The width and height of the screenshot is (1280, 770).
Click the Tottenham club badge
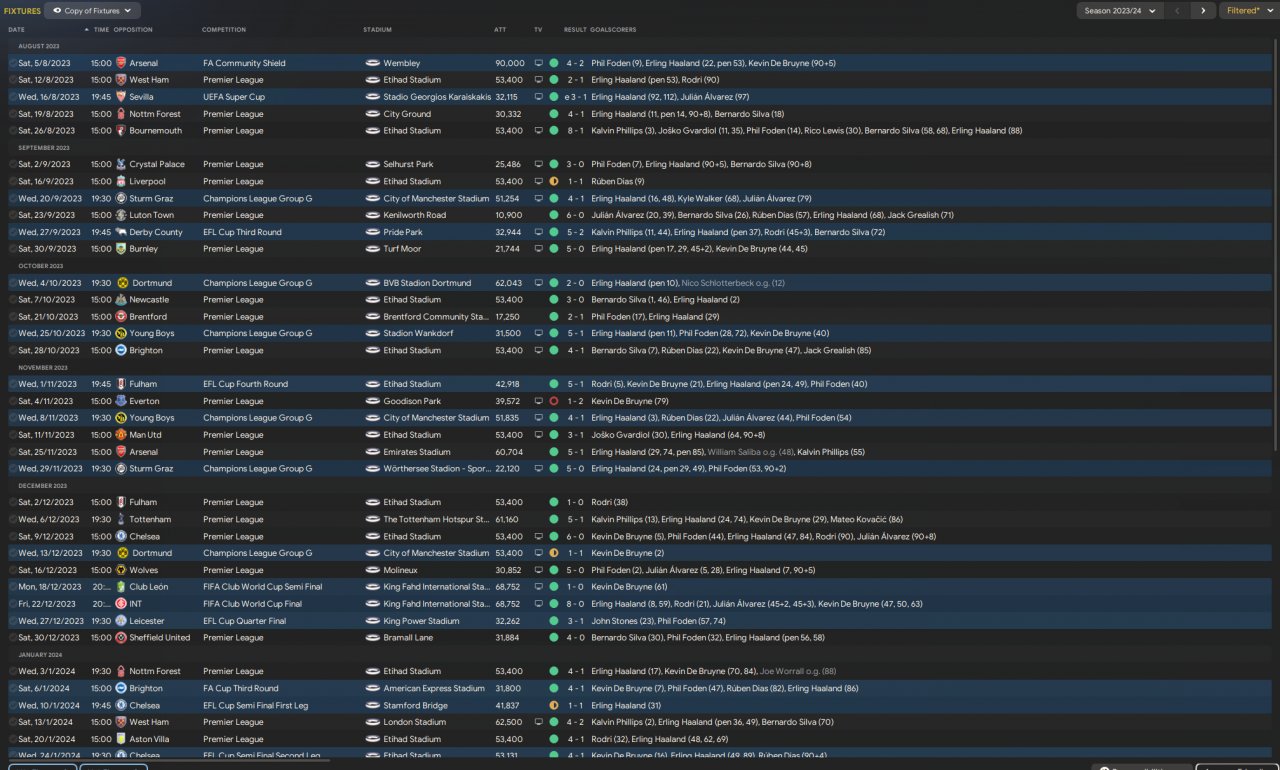tap(121, 520)
